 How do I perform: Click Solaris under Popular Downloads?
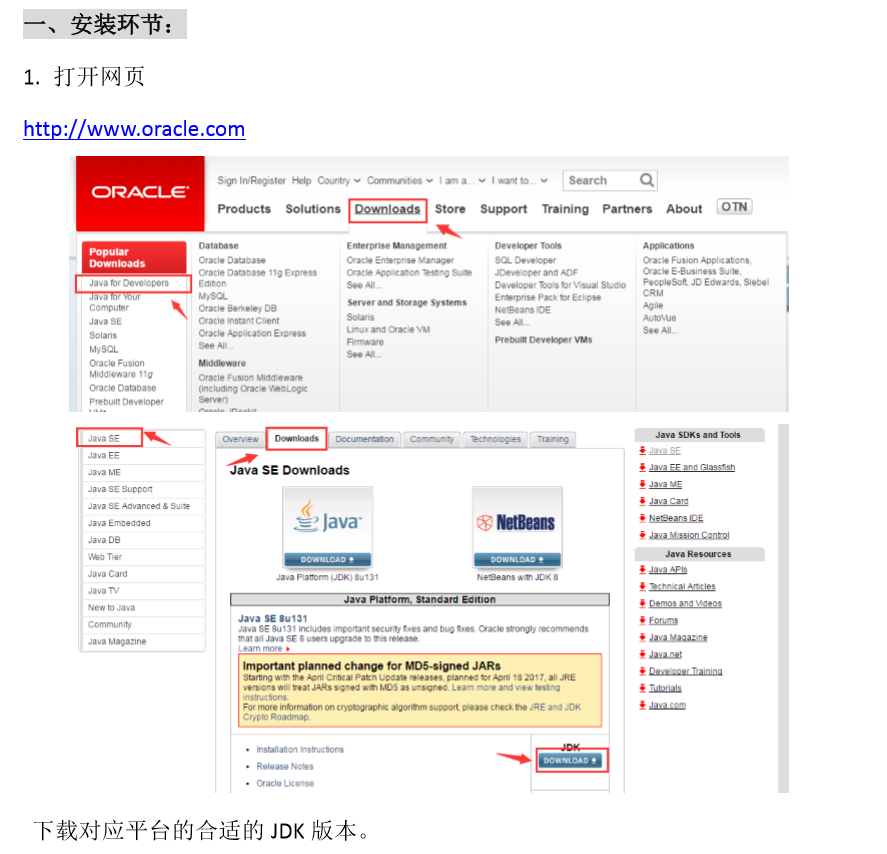(x=103, y=335)
